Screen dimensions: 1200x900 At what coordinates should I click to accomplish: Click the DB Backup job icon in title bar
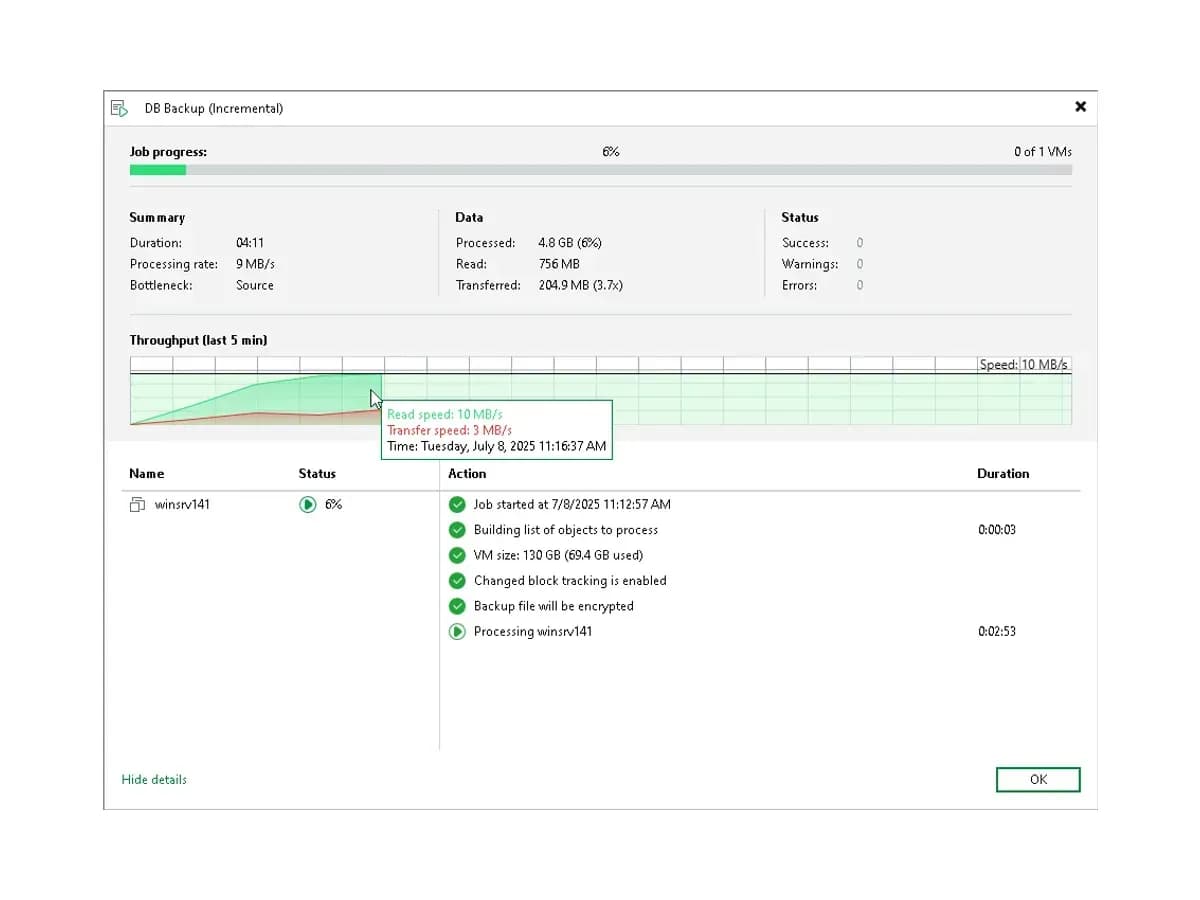point(119,108)
